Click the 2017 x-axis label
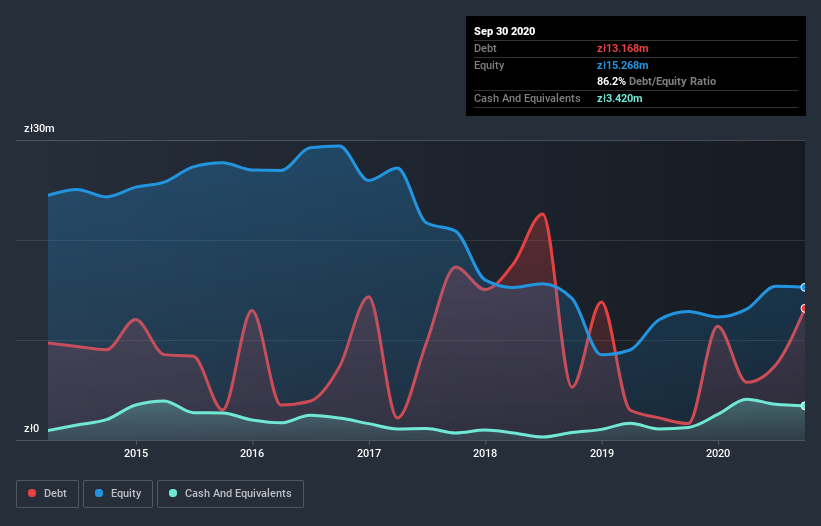The width and height of the screenshot is (821, 526). 369,453
